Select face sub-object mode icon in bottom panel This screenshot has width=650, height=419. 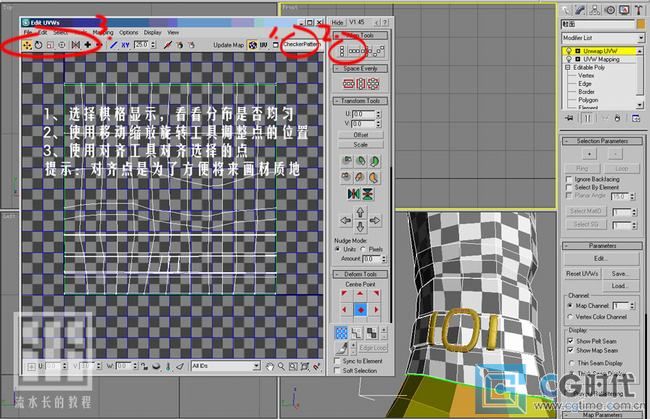click(371, 333)
